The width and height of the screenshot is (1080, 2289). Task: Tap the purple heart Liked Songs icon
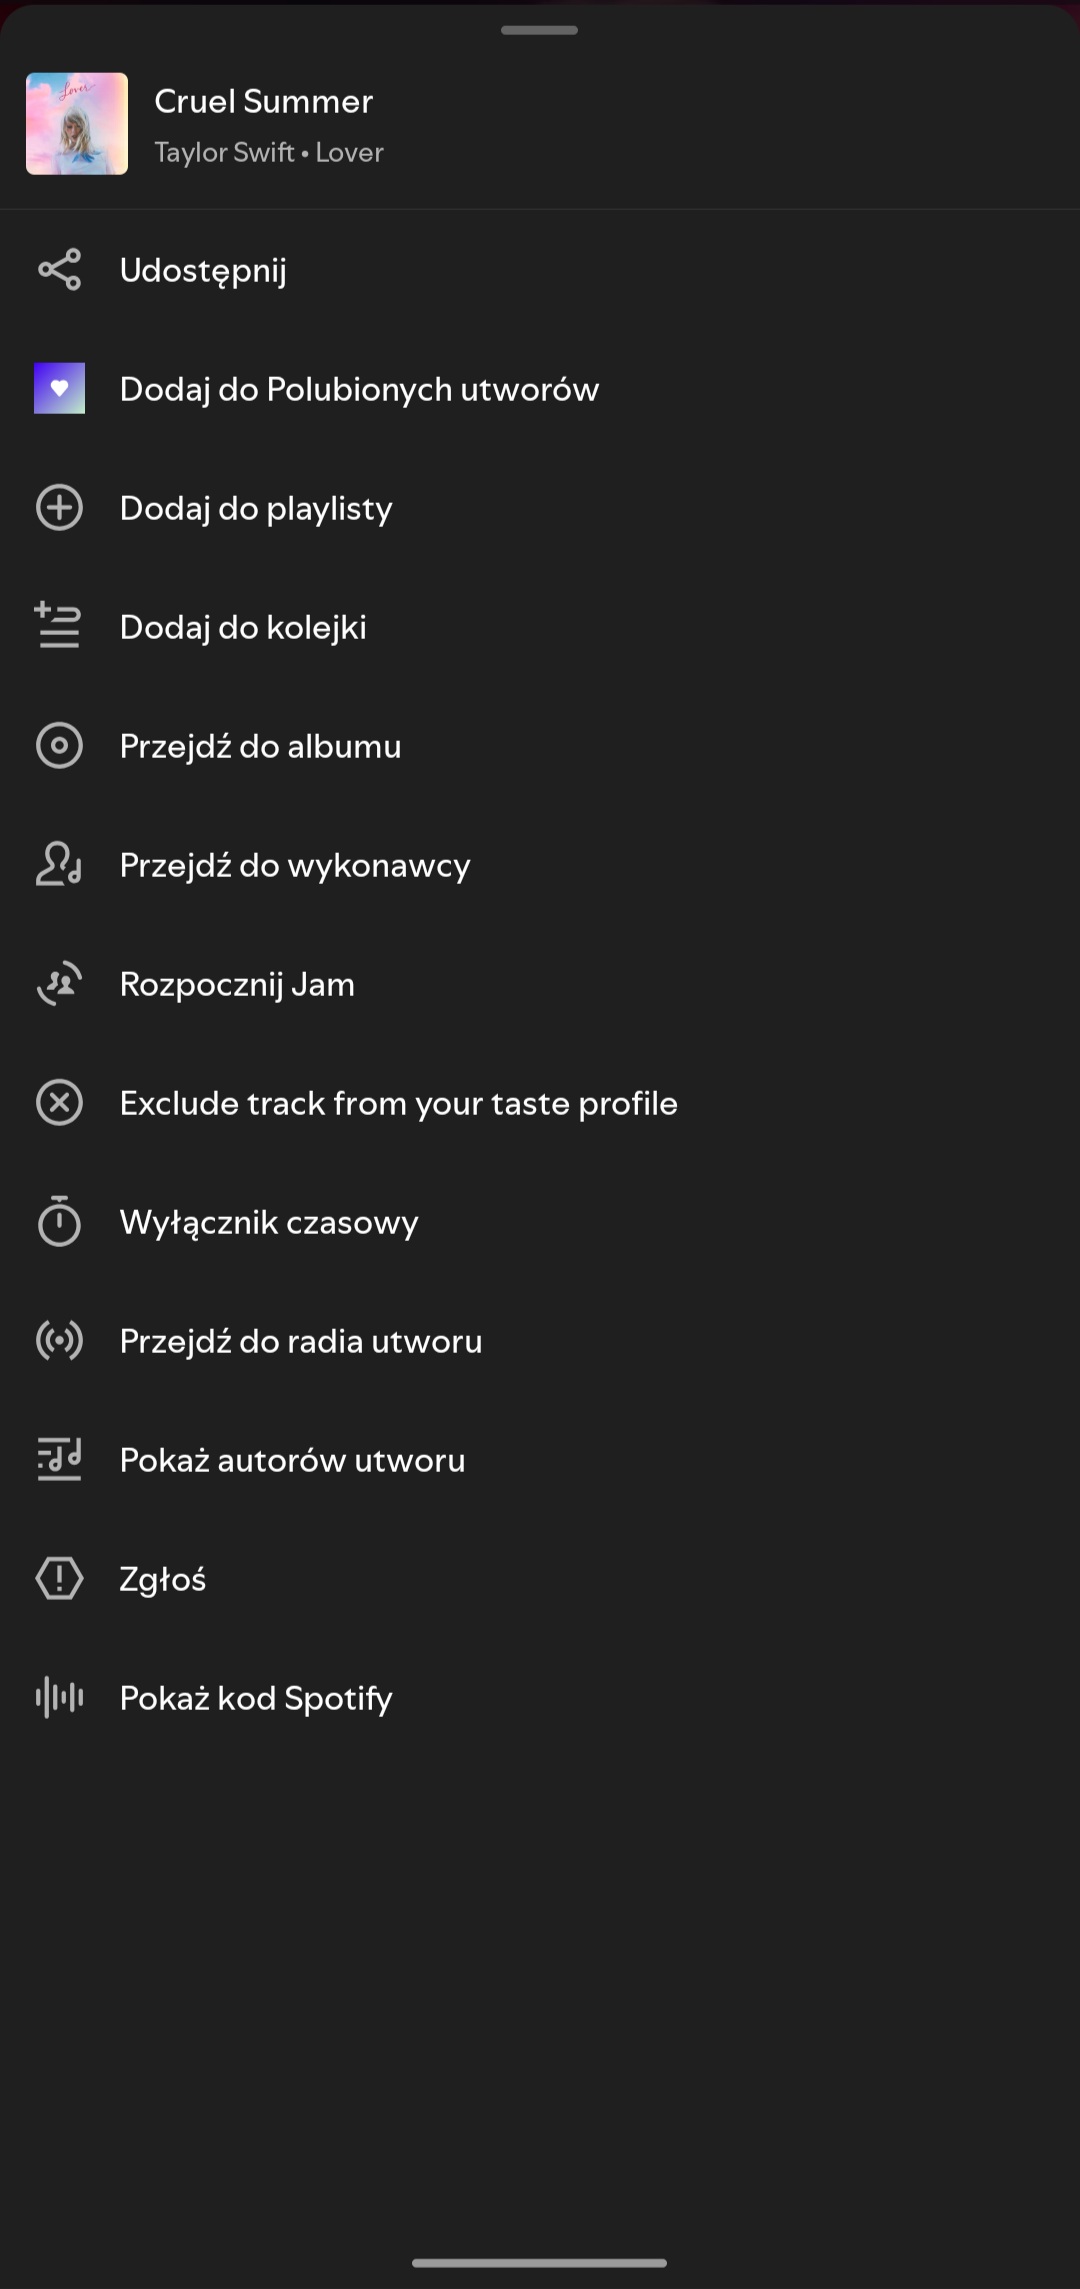click(59, 388)
